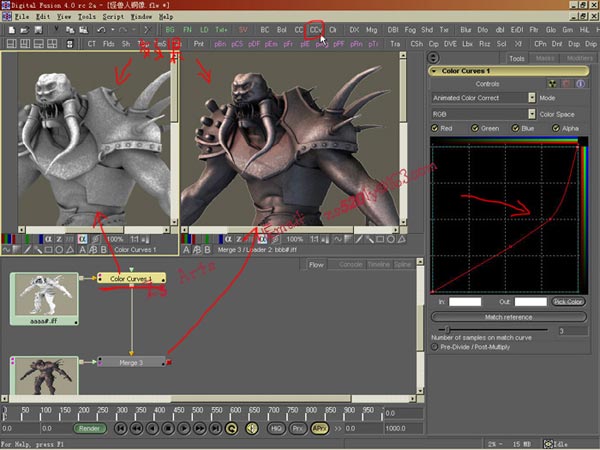Toggle audio mute speaker button
The height and width of the screenshot is (450, 600).
252,429
